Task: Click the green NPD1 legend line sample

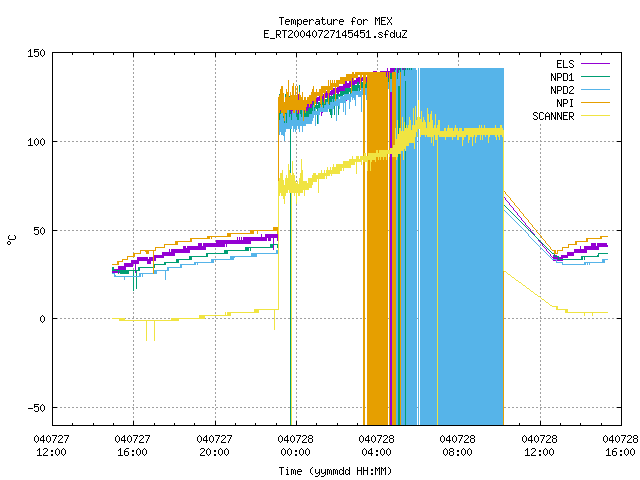Action: (595, 76)
